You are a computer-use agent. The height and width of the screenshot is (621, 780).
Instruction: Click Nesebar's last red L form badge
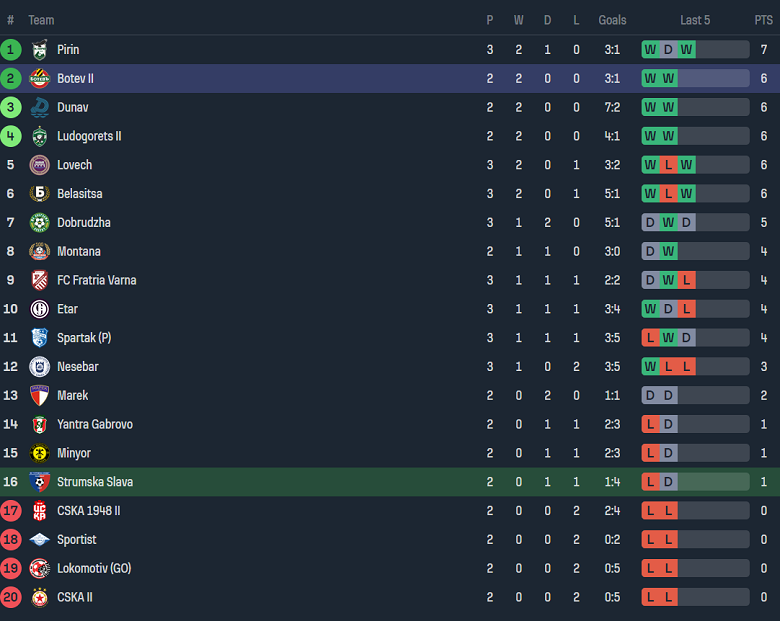click(686, 367)
